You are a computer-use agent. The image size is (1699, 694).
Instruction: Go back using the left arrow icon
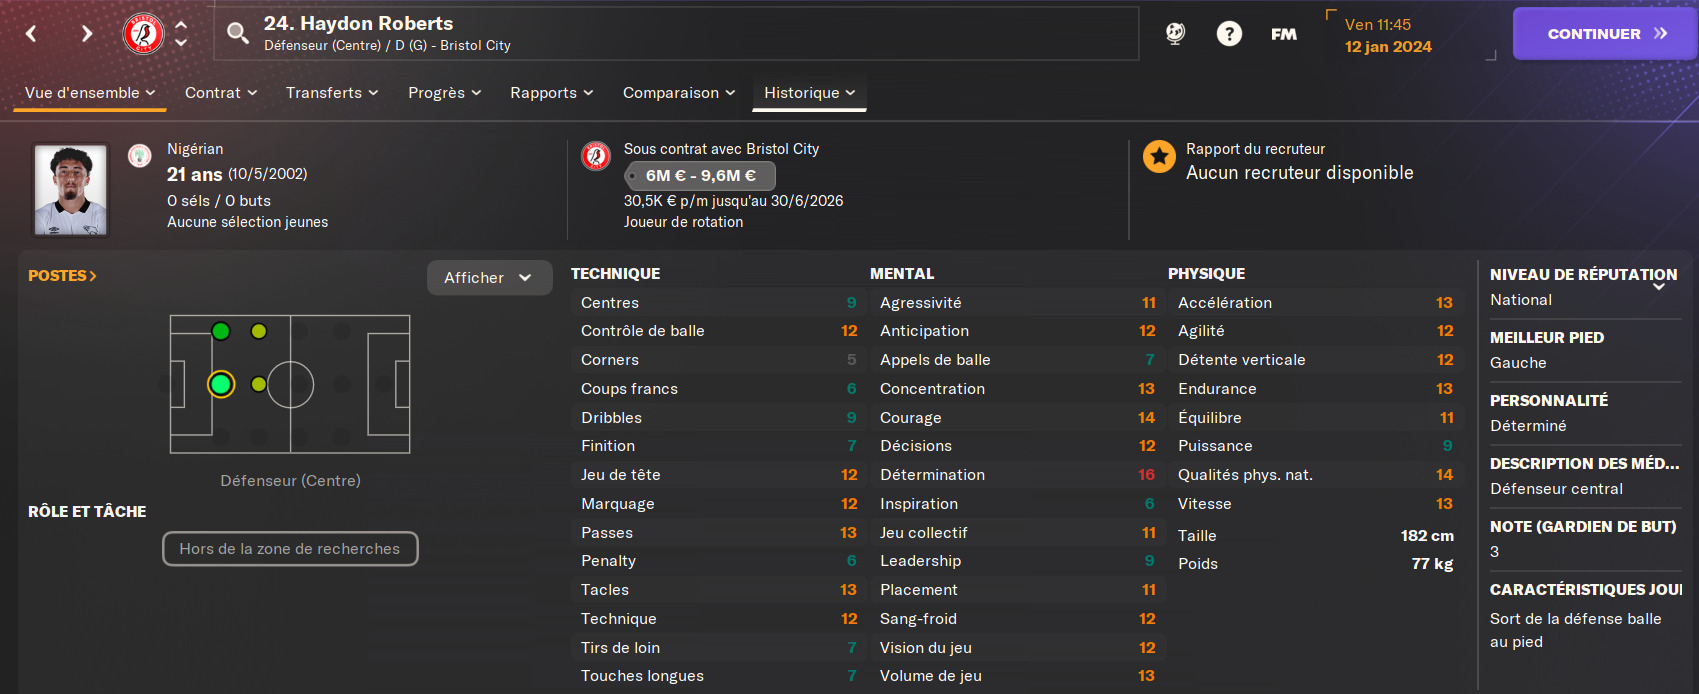pos(31,34)
